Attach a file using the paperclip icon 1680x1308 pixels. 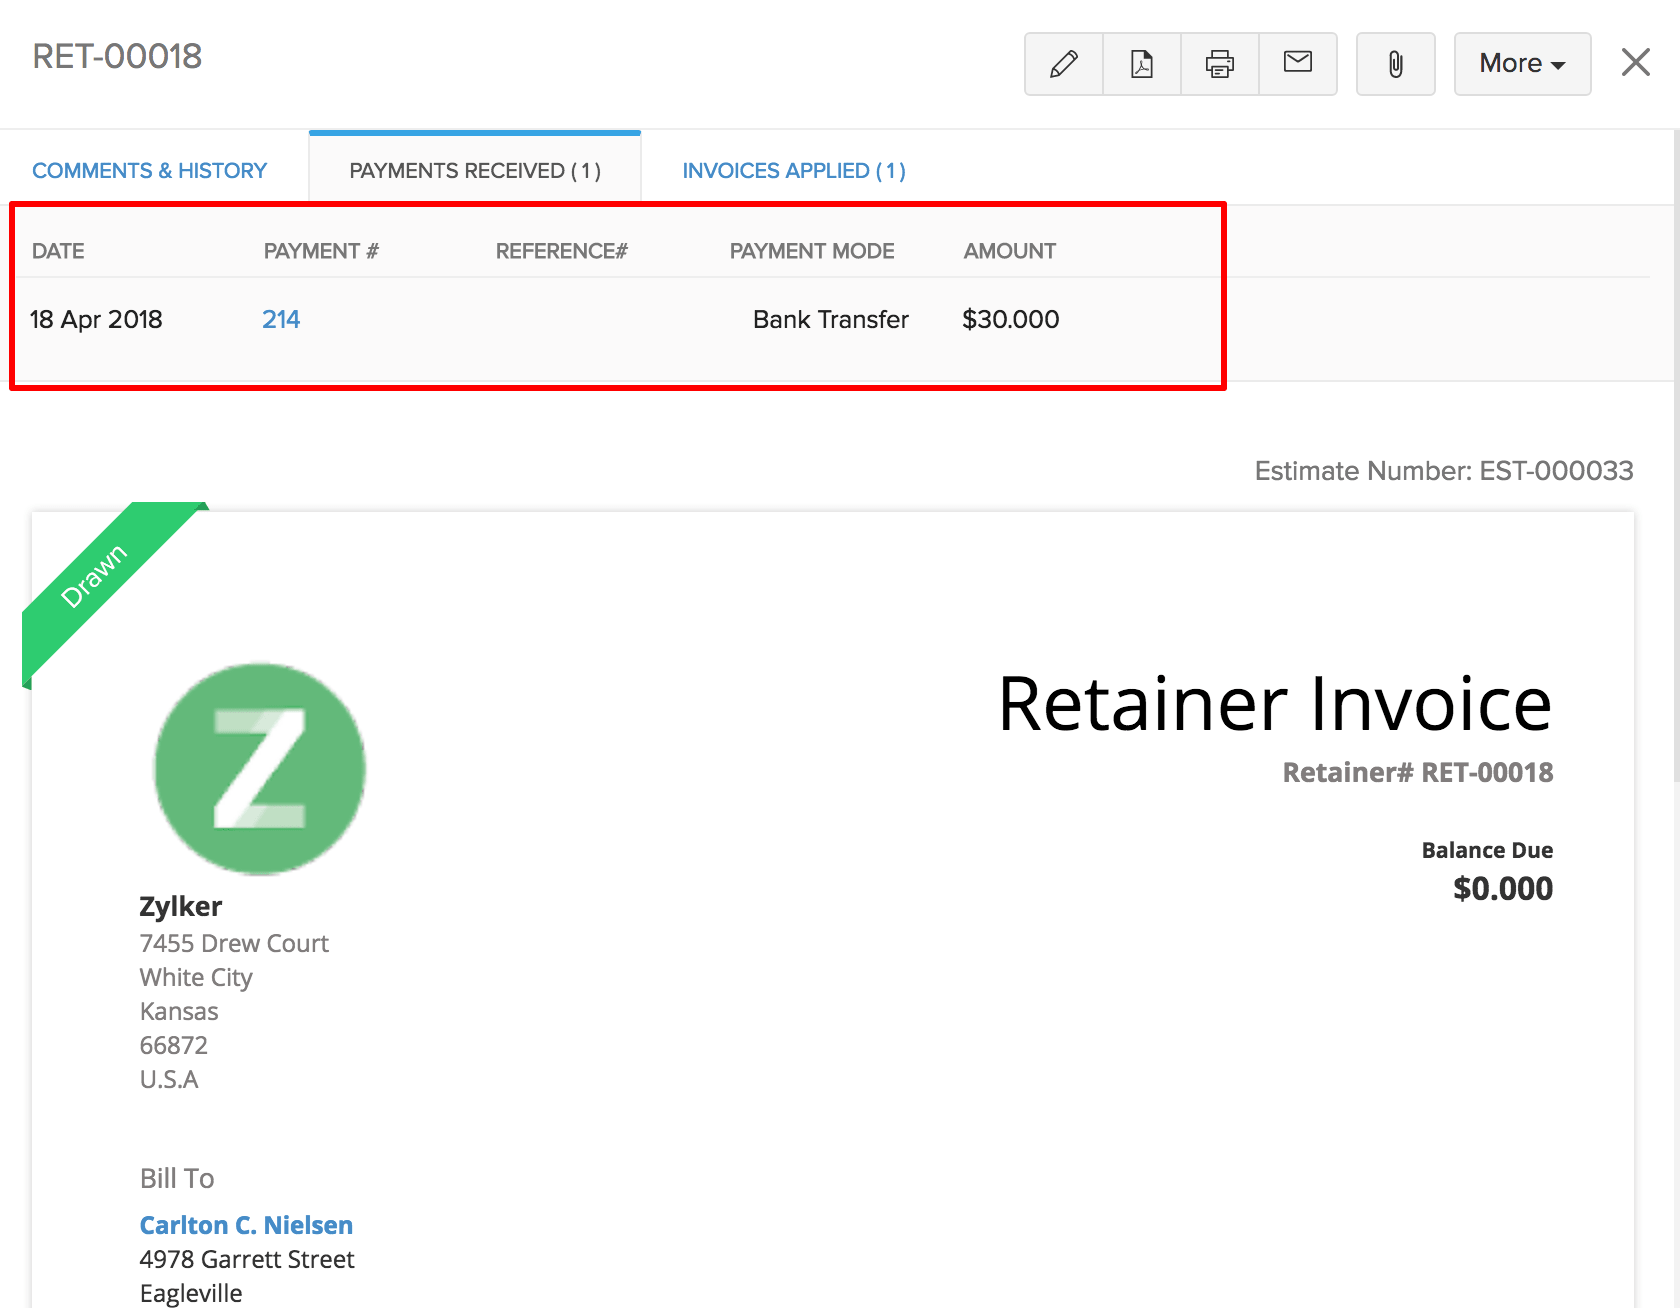(x=1396, y=64)
